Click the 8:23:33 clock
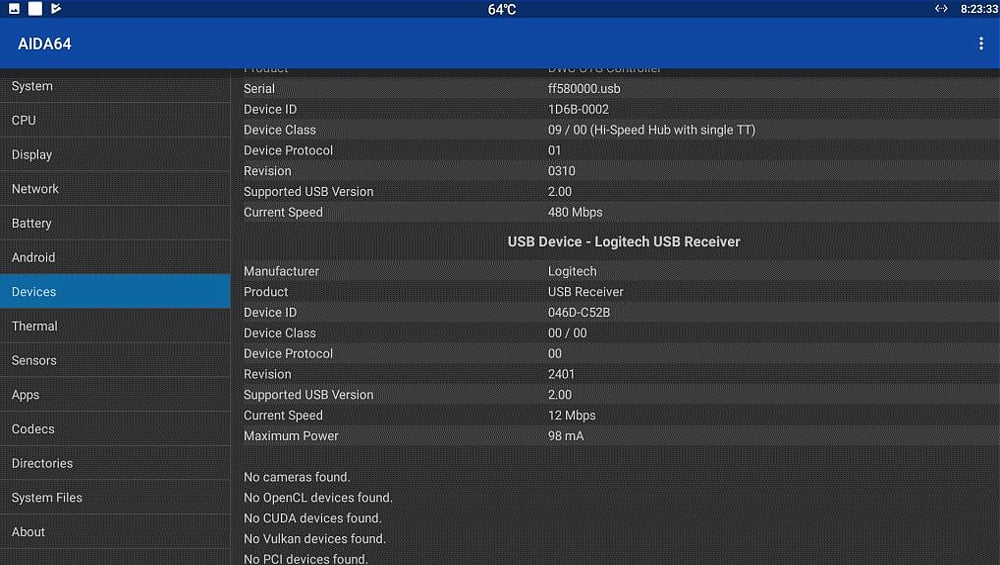 click(979, 9)
